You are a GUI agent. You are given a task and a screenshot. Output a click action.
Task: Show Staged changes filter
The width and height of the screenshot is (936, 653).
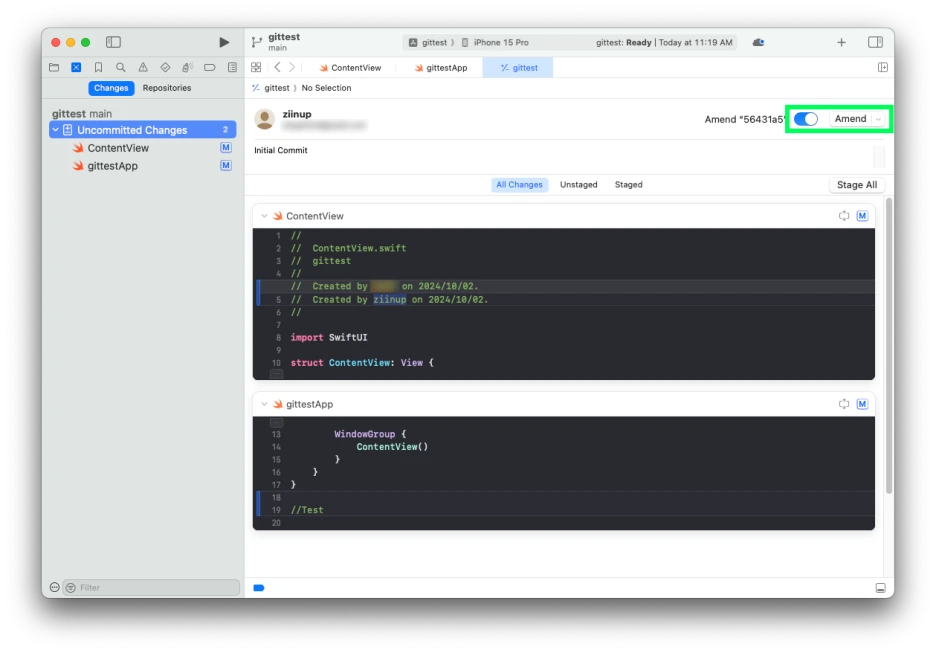coord(629,184)
